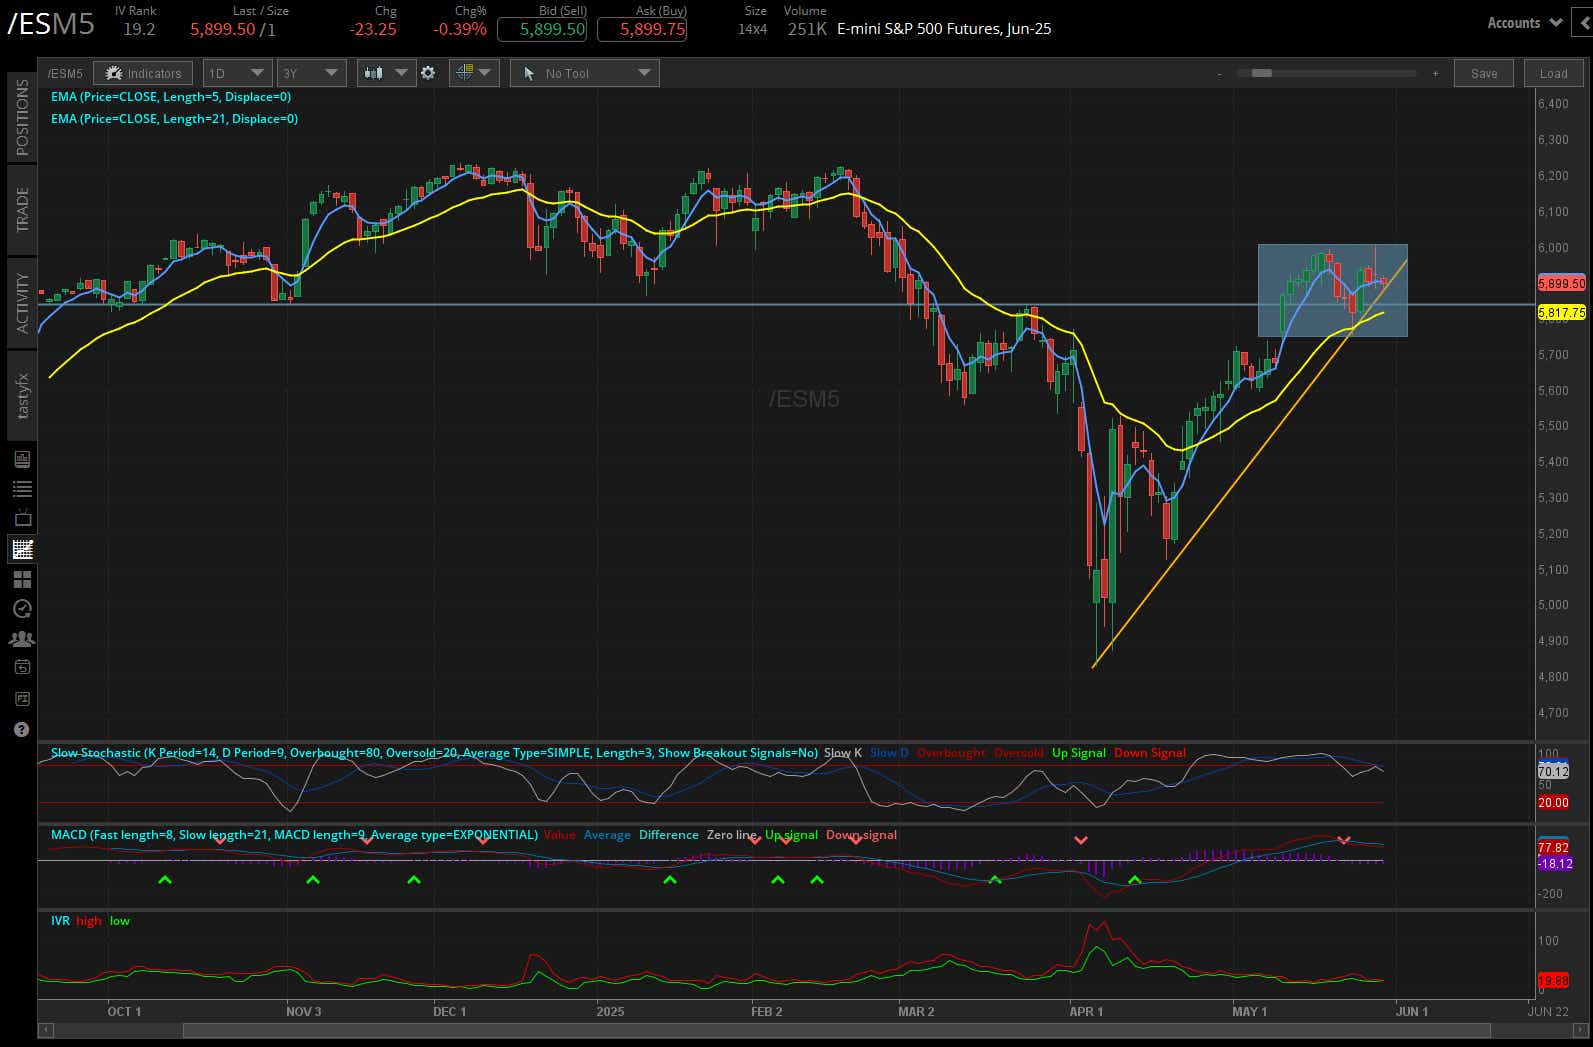
Task: Click the EMA Length=21 study label
Action: coord(174,119)
